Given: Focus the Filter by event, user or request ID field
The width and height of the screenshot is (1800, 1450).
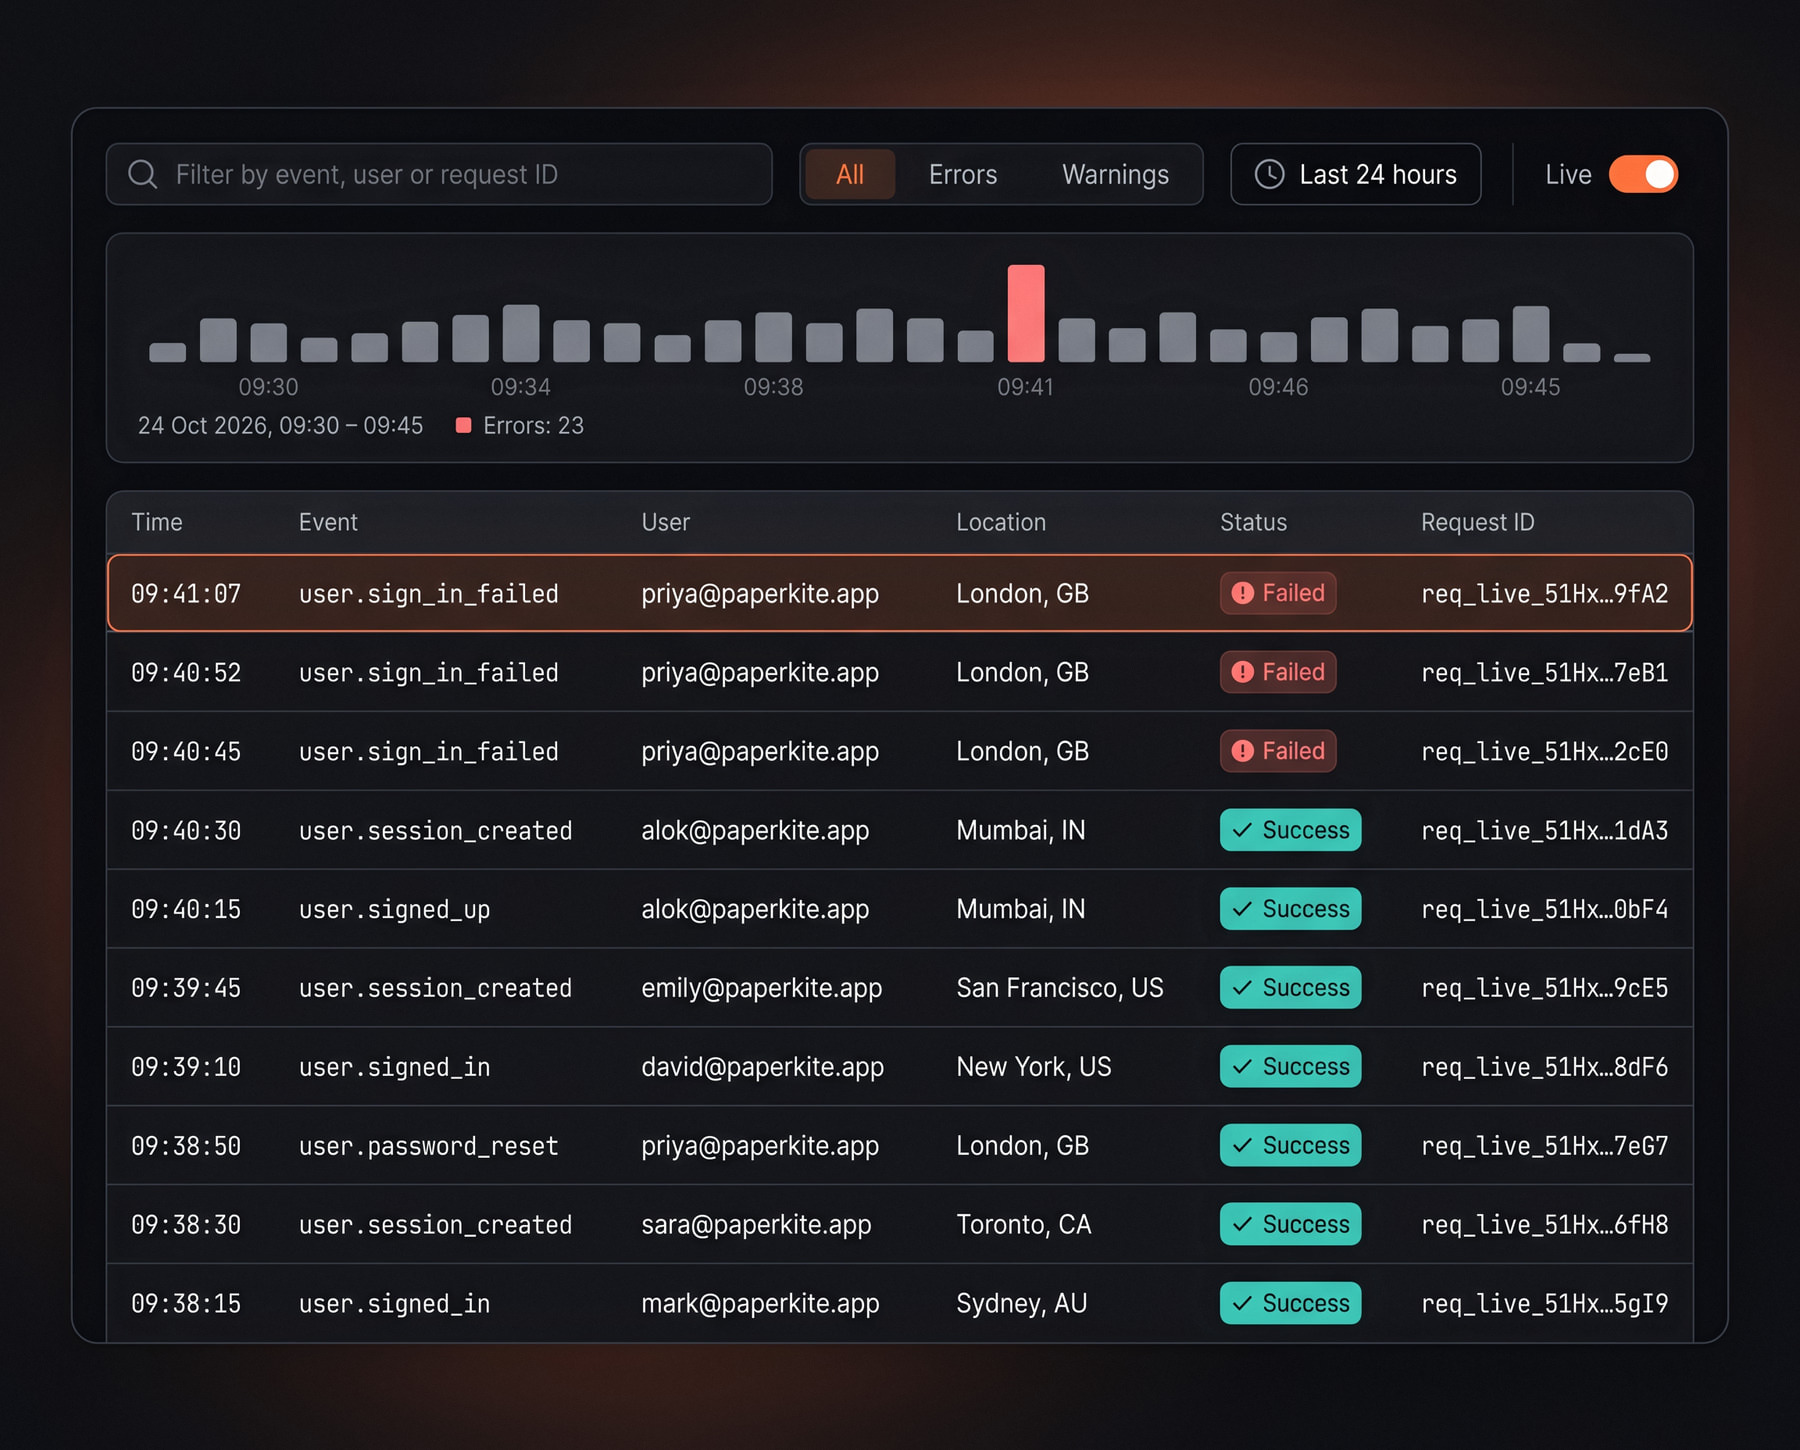Looking at the screenshot, I should pos(439,174).
